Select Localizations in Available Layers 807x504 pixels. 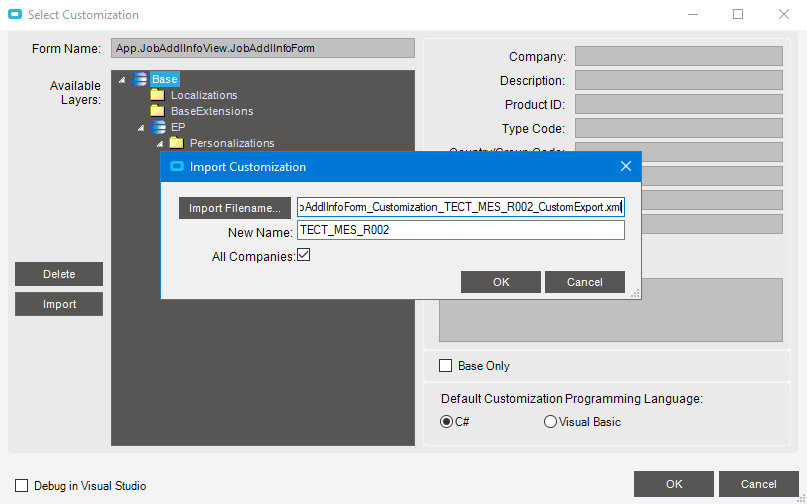(x=204, y=95)
